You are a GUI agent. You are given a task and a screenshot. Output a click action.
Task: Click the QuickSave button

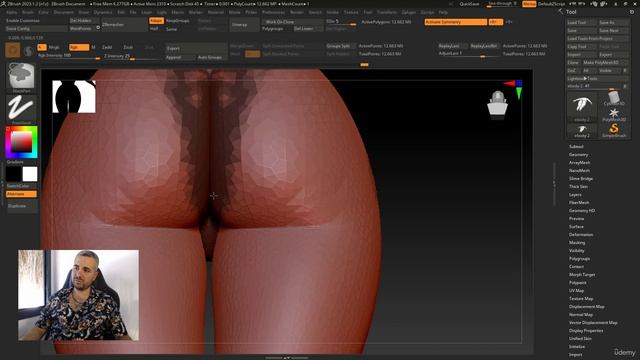coord(469,4)
